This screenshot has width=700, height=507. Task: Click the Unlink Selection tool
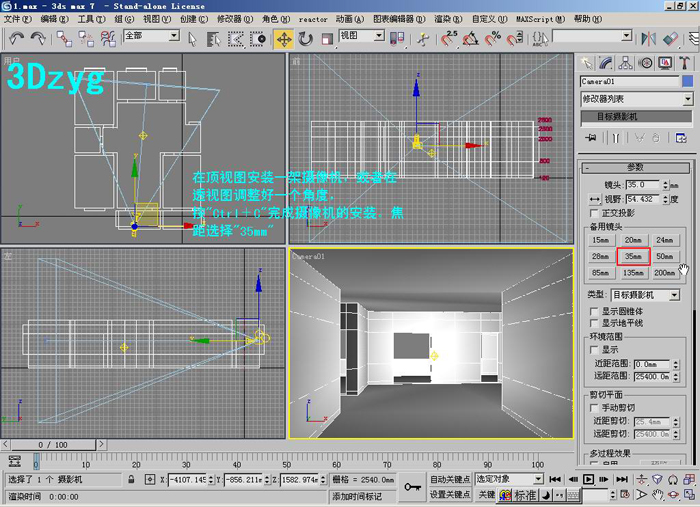tap(86, 39)
